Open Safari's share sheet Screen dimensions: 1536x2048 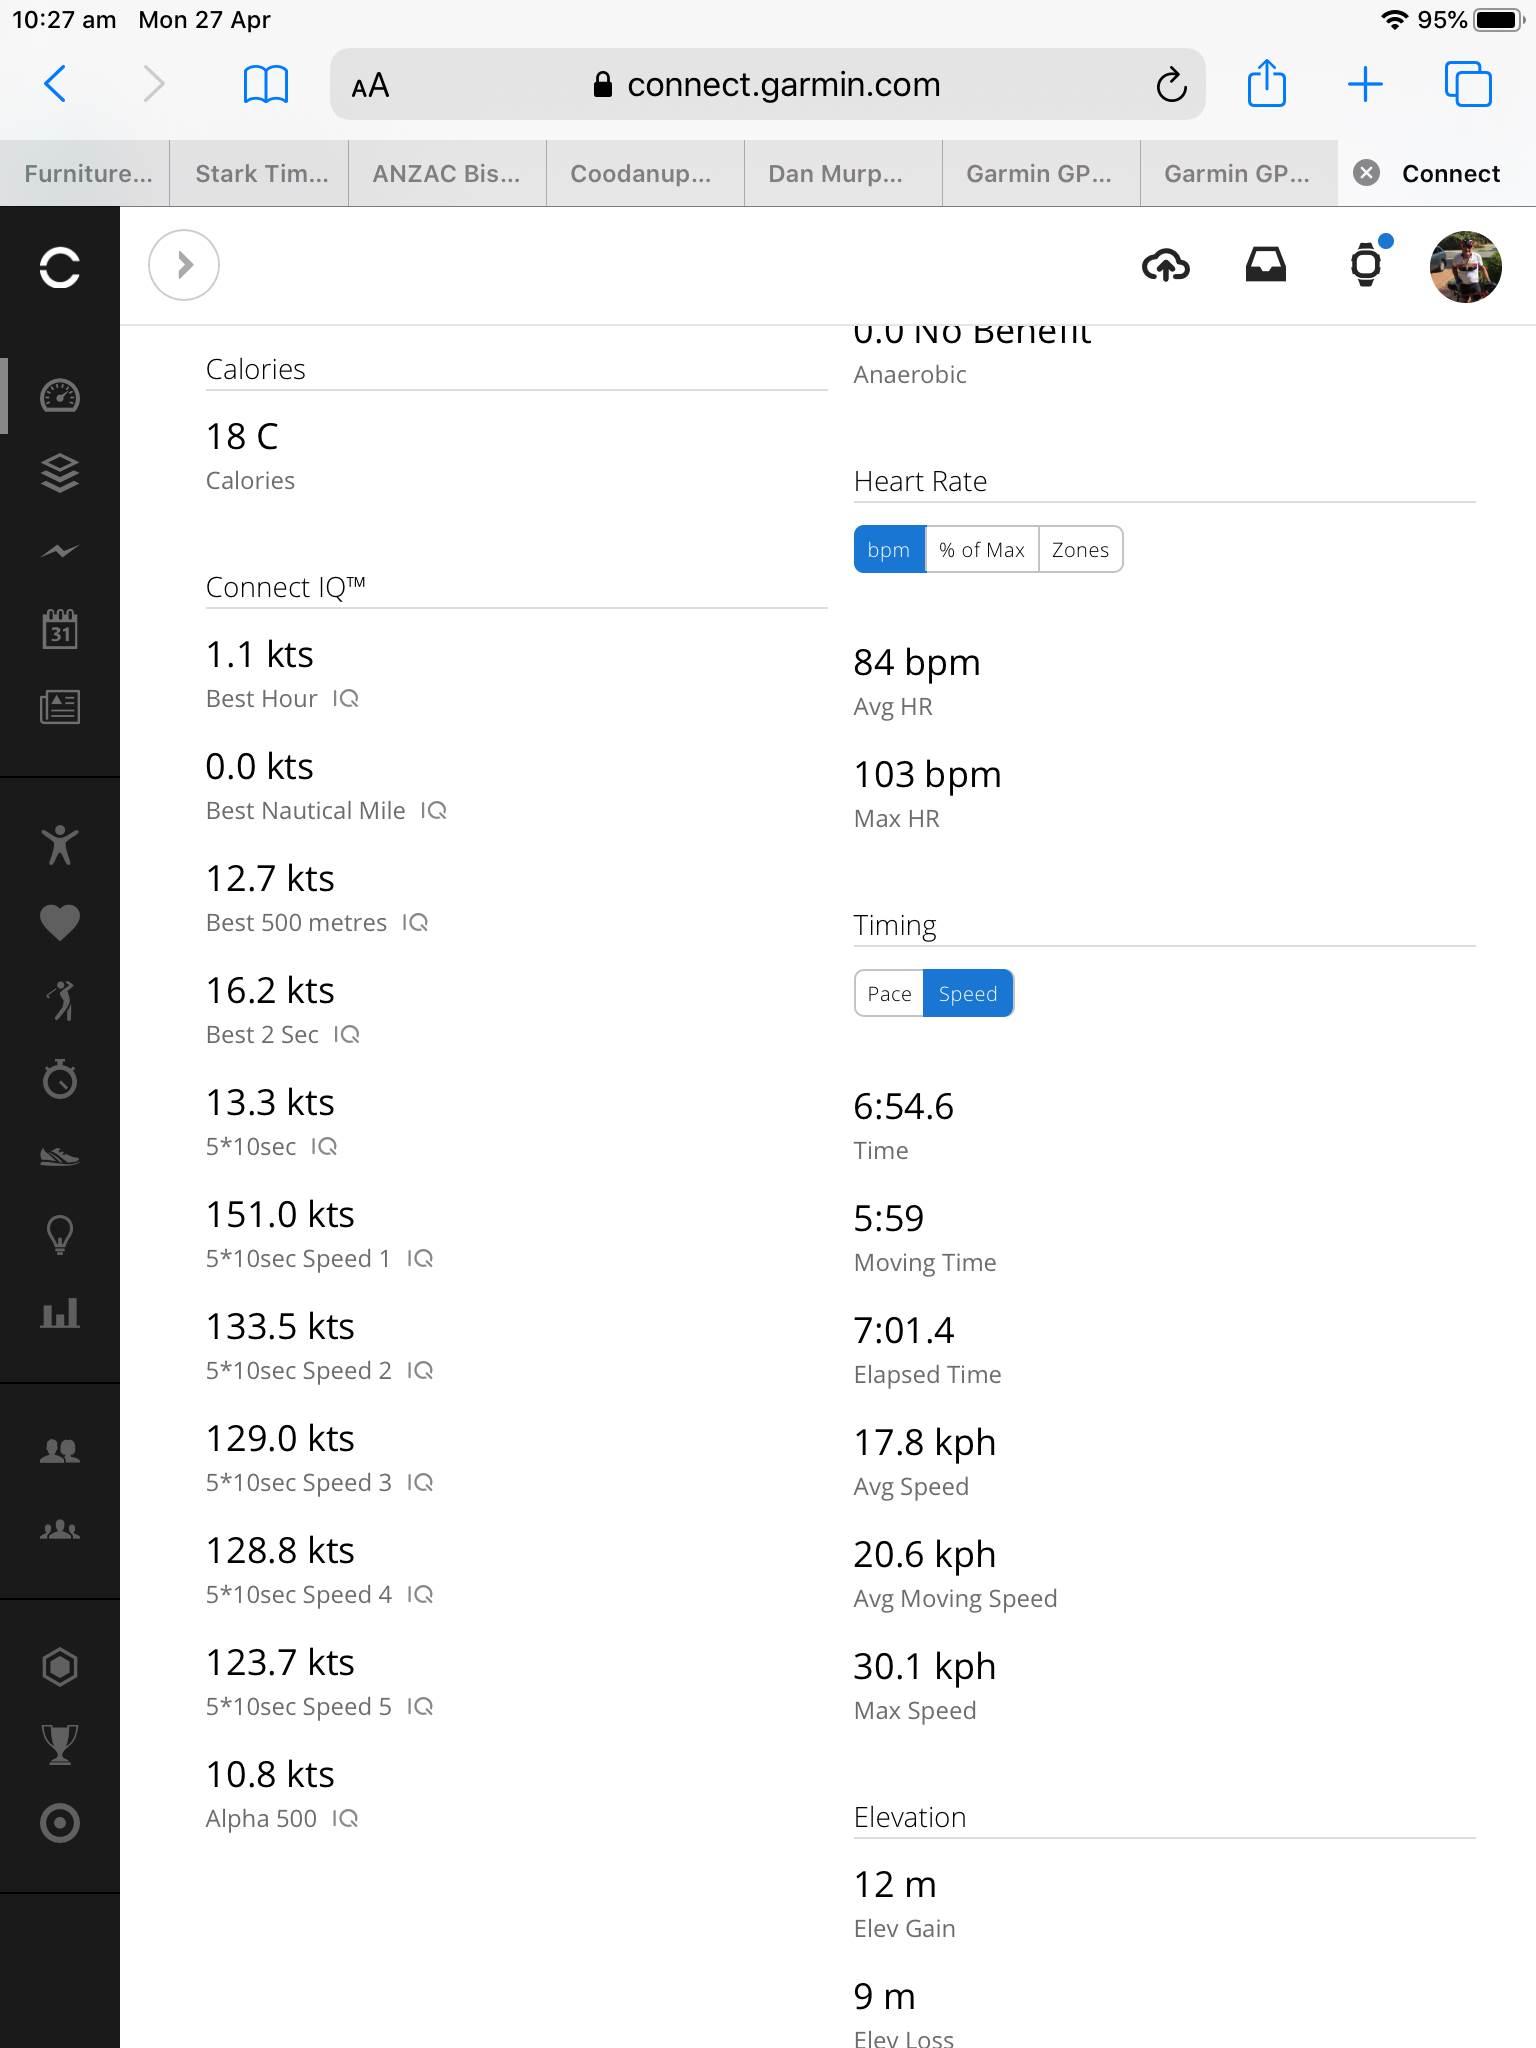(1266, 84)
